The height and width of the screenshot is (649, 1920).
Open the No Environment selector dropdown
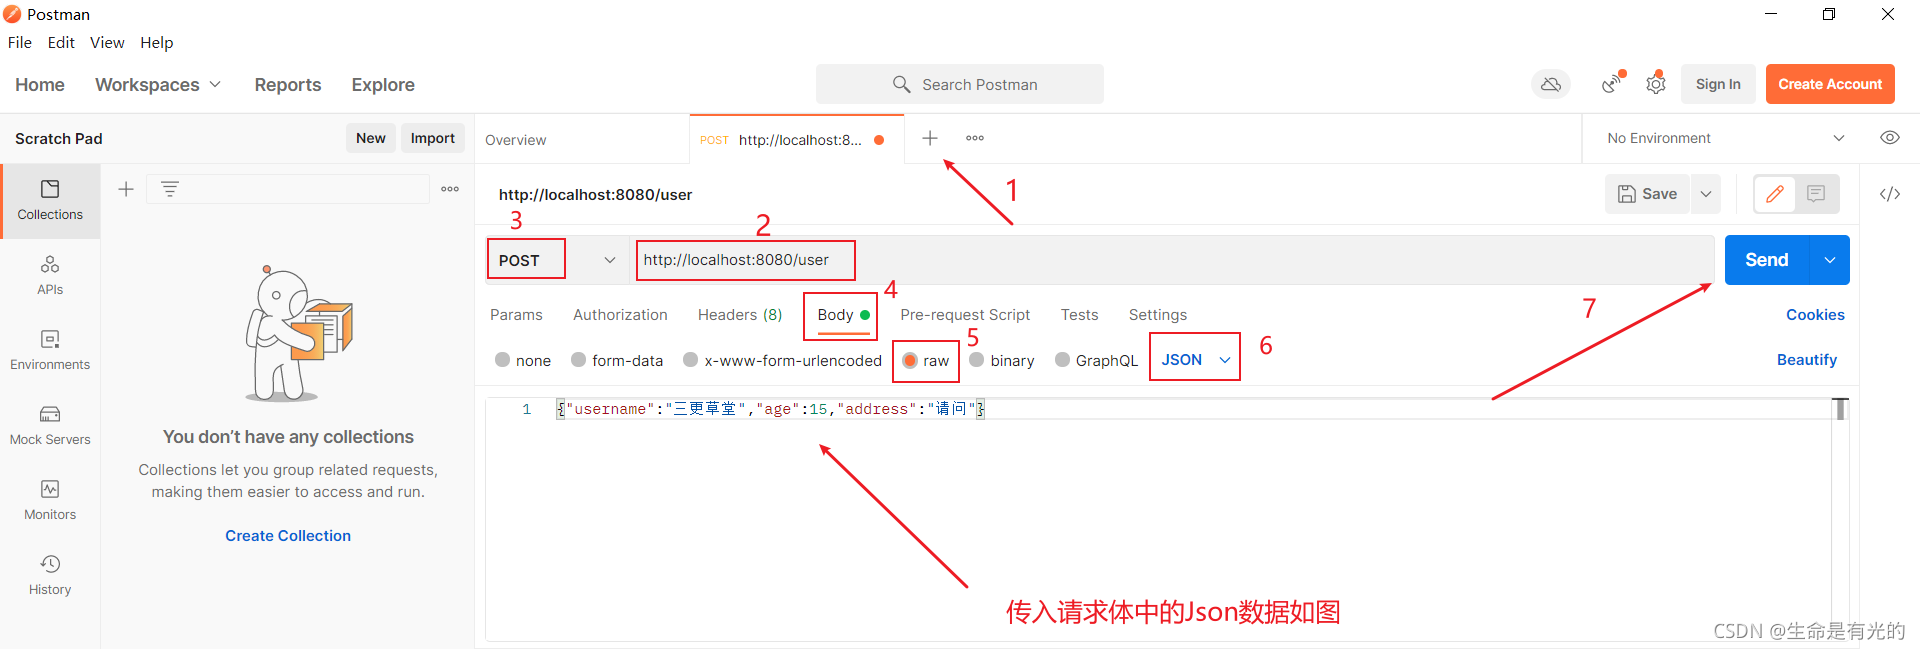(x=1726, y=138)
